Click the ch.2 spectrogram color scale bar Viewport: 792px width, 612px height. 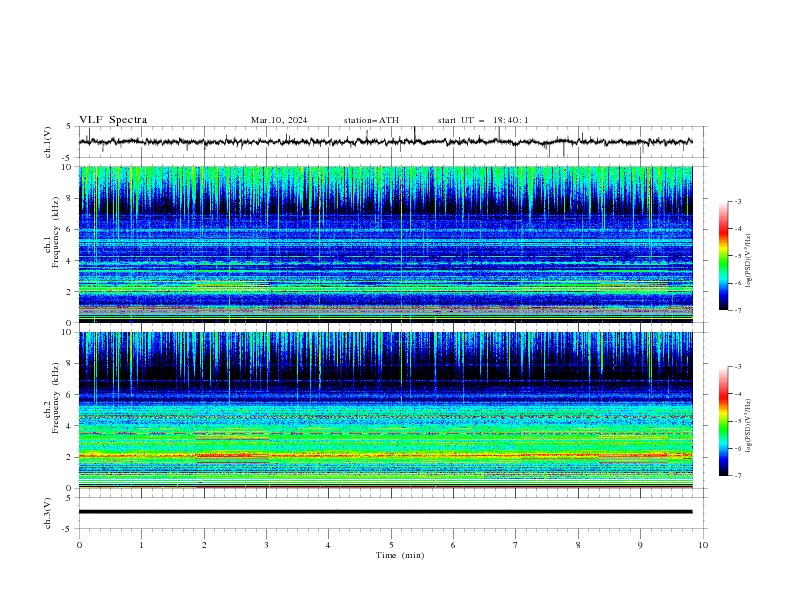click(x=724, y=421)
